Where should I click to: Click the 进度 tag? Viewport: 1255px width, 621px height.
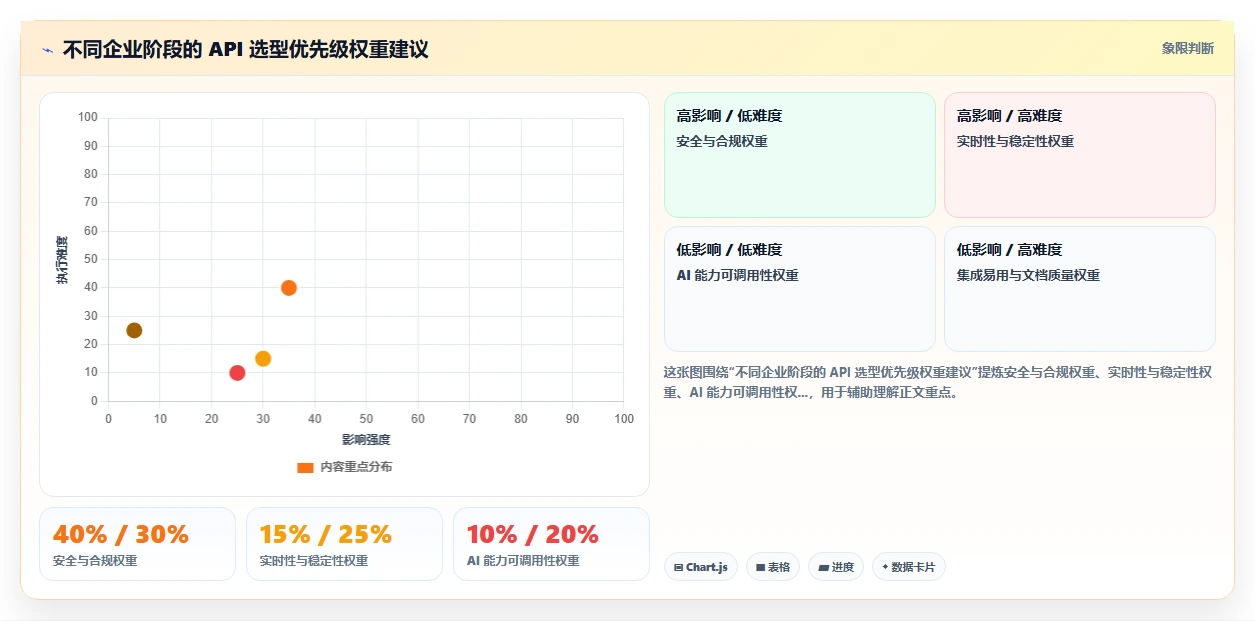836,567
